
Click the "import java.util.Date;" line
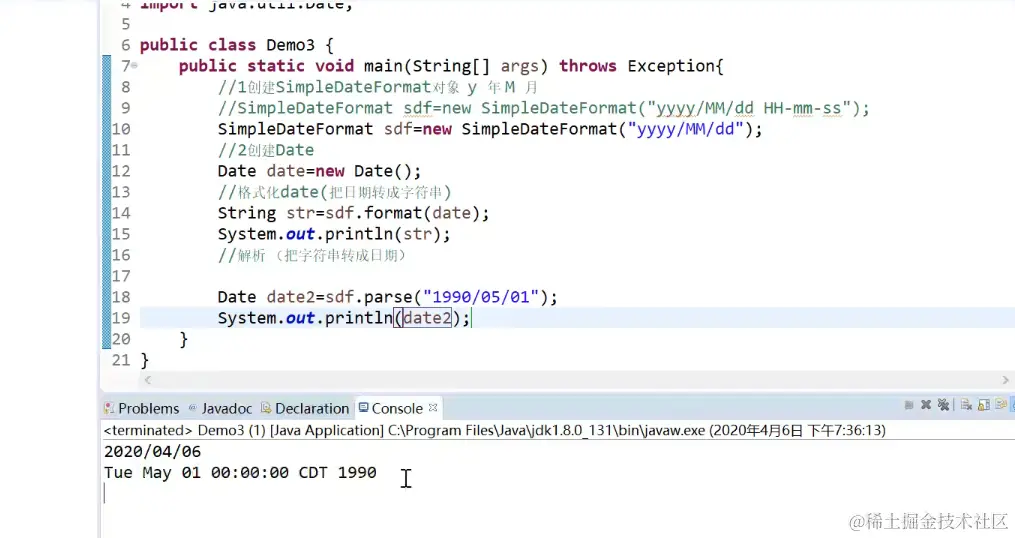pos(246,5)
